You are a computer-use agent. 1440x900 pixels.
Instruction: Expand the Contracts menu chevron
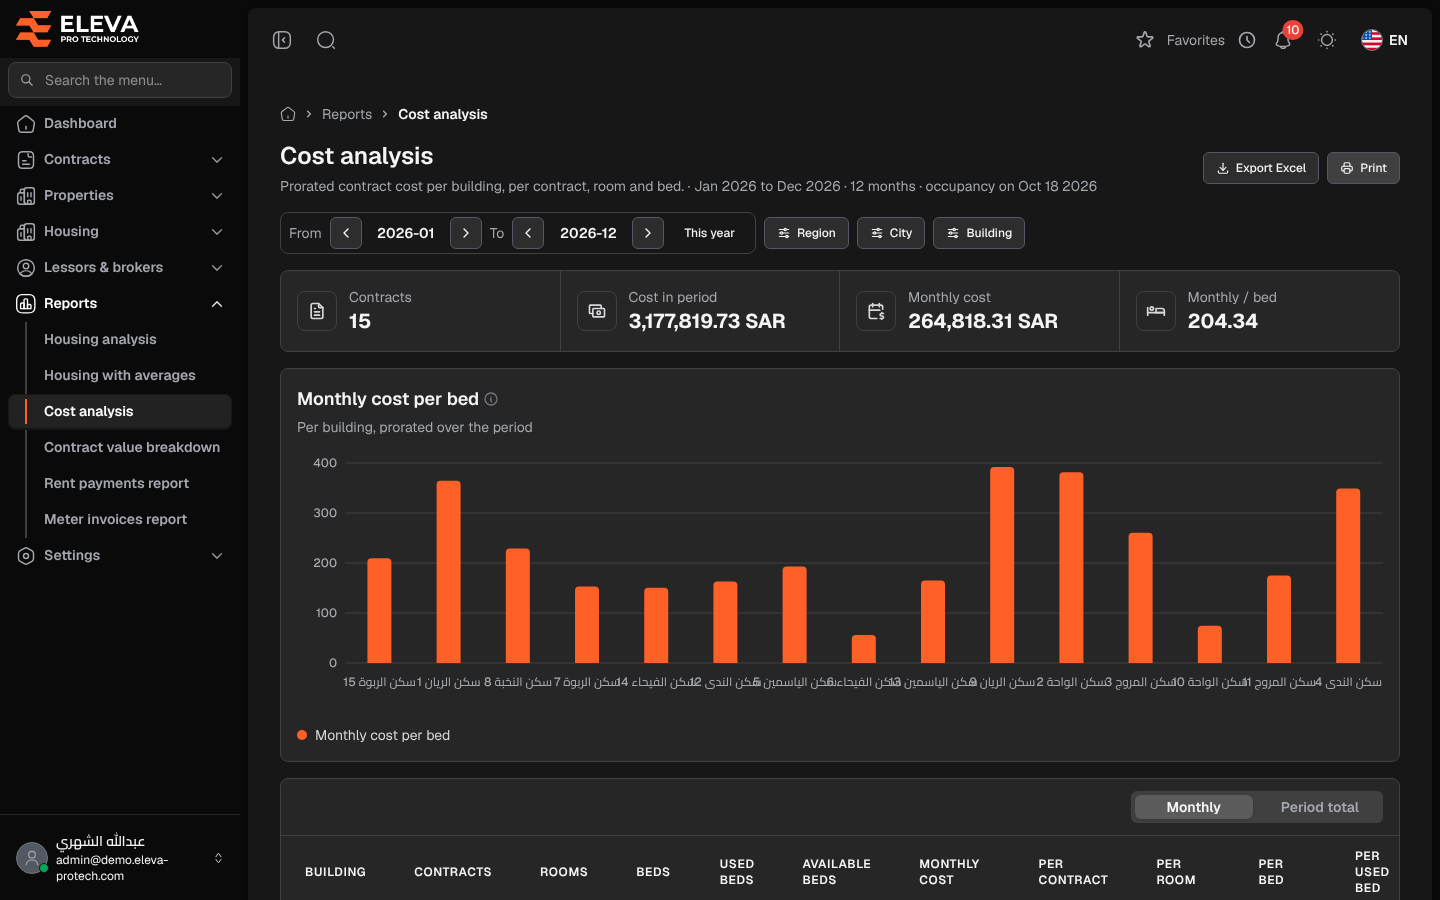[x=217, y=159]
